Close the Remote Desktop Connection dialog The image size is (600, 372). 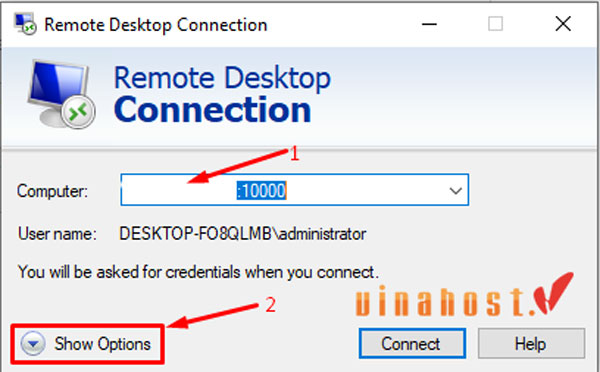pos(563,24)
